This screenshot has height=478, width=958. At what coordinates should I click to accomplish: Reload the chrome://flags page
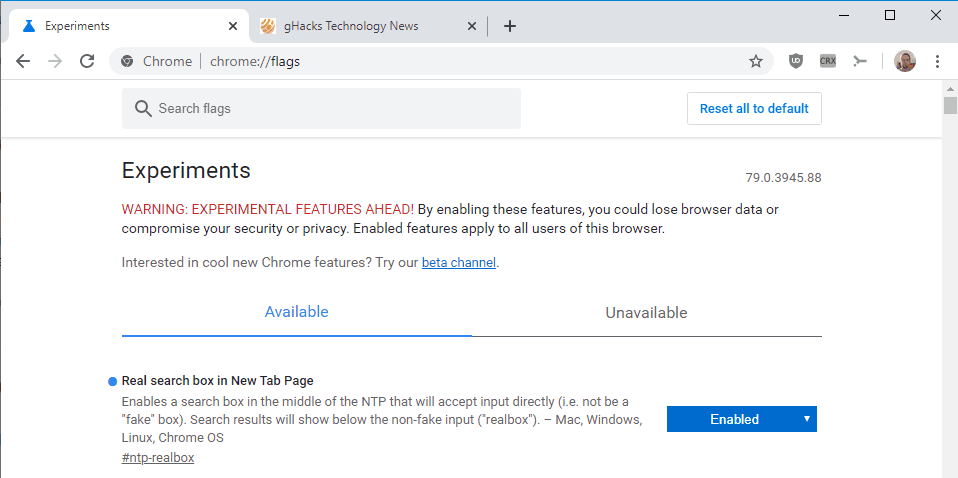click(x=87, y=61)
